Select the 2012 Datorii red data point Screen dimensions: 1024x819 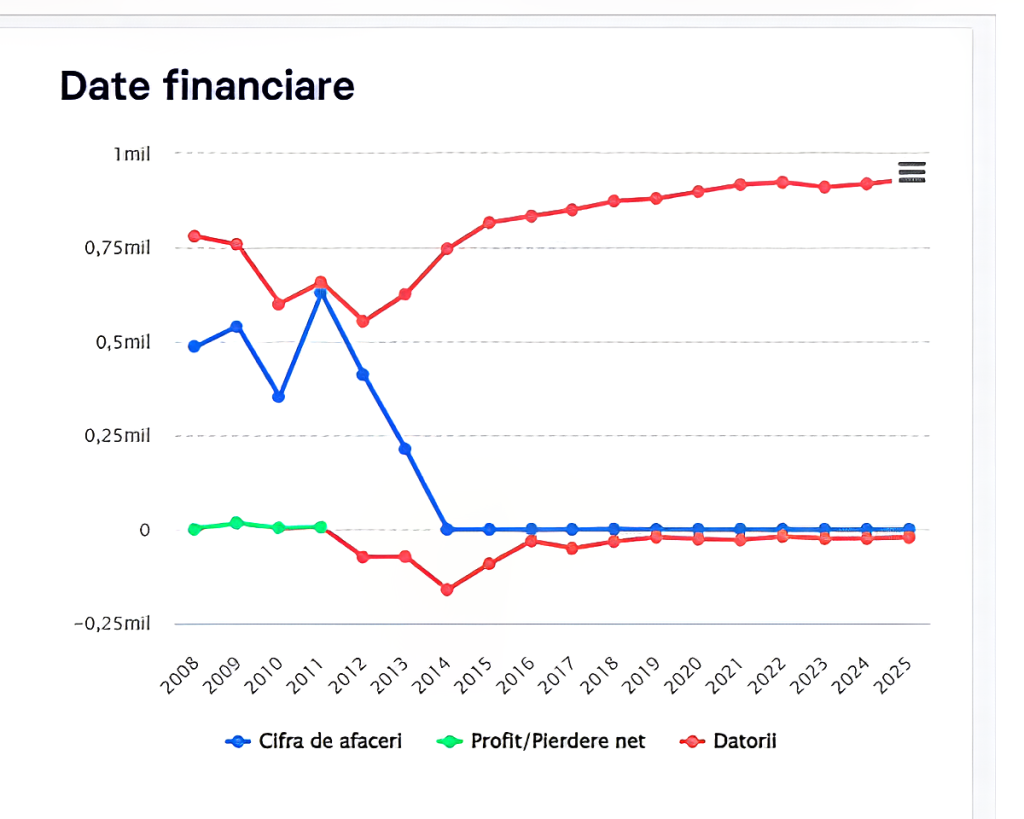[362, 321]
